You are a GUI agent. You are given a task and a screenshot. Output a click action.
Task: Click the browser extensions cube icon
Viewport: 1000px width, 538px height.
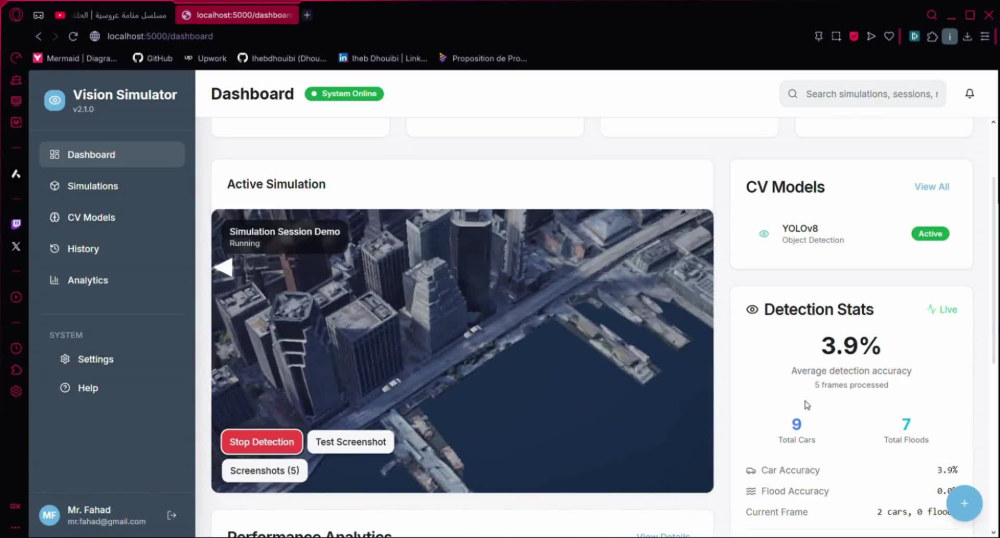932,36
